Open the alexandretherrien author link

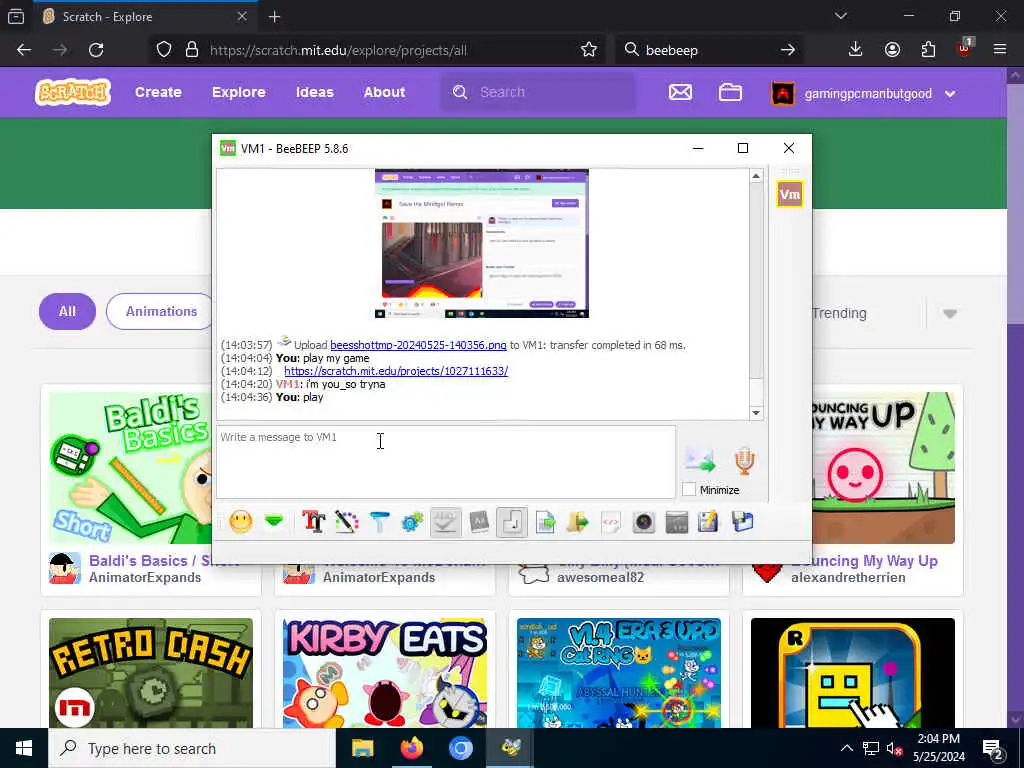[848, 577]
